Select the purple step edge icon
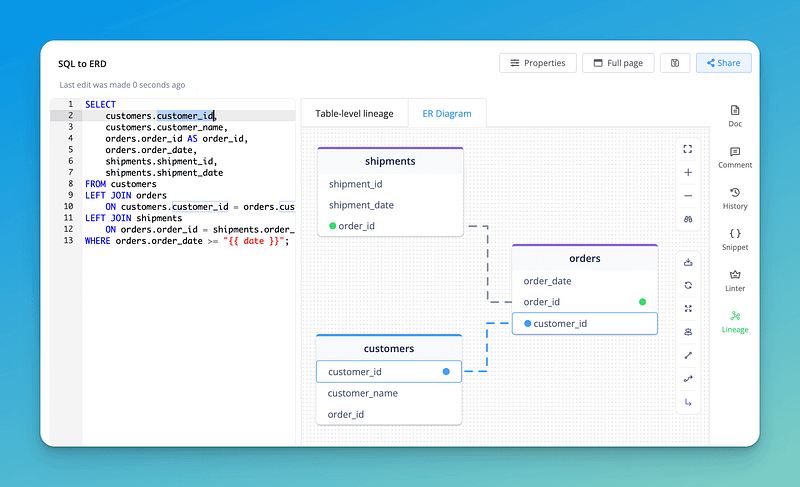 point(688,402)
